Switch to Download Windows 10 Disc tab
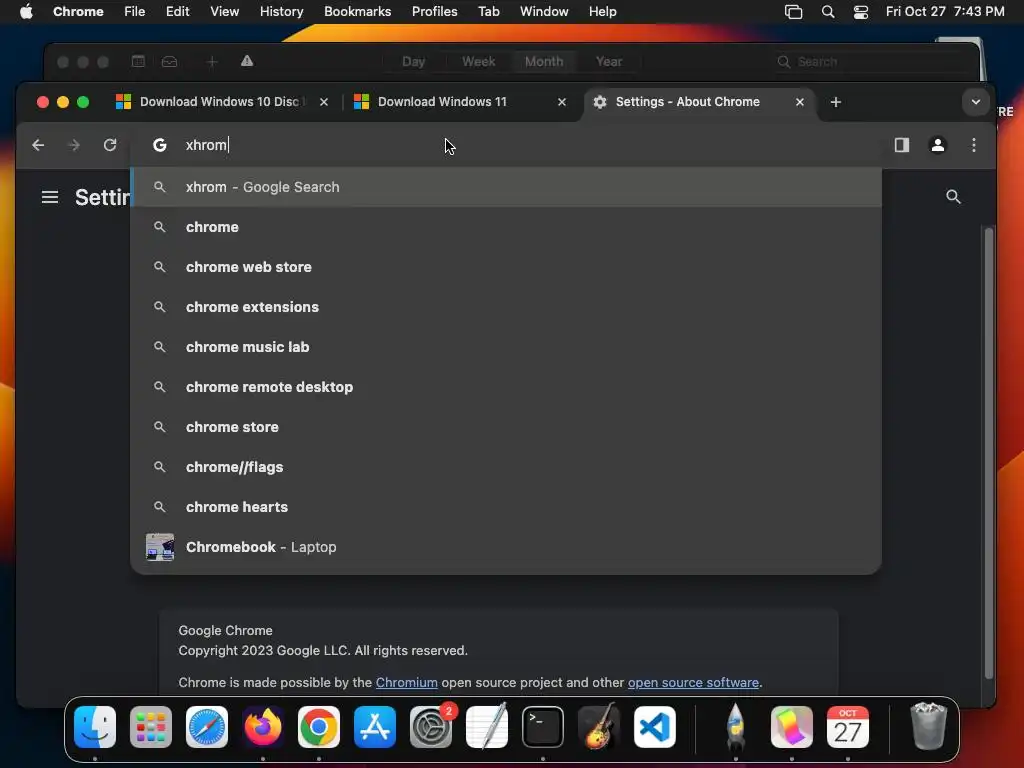The image size is (1024, 768). [x=222, y=102]
